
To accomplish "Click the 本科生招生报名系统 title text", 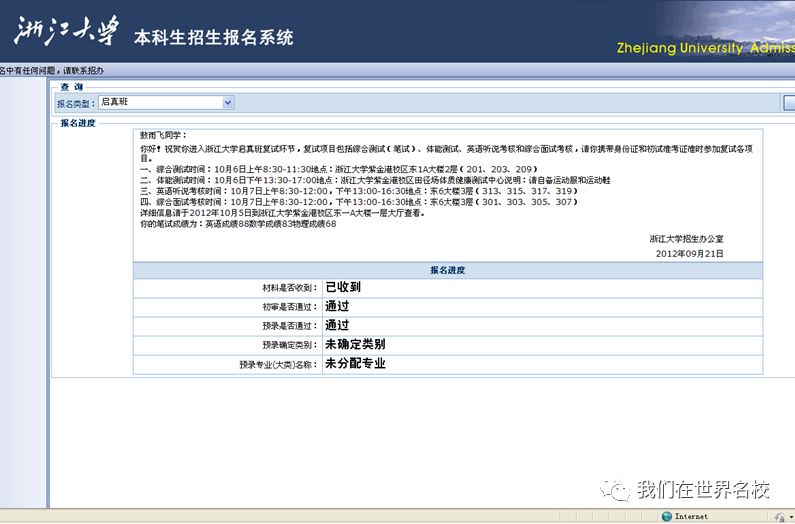I will click(213, 38).
